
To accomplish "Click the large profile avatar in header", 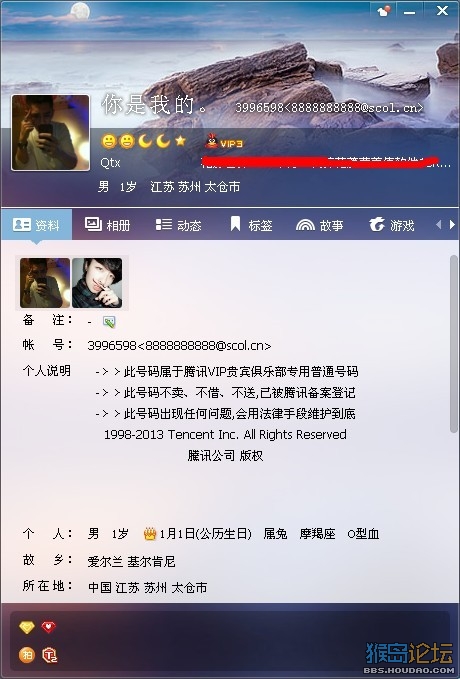I will 51,133.
